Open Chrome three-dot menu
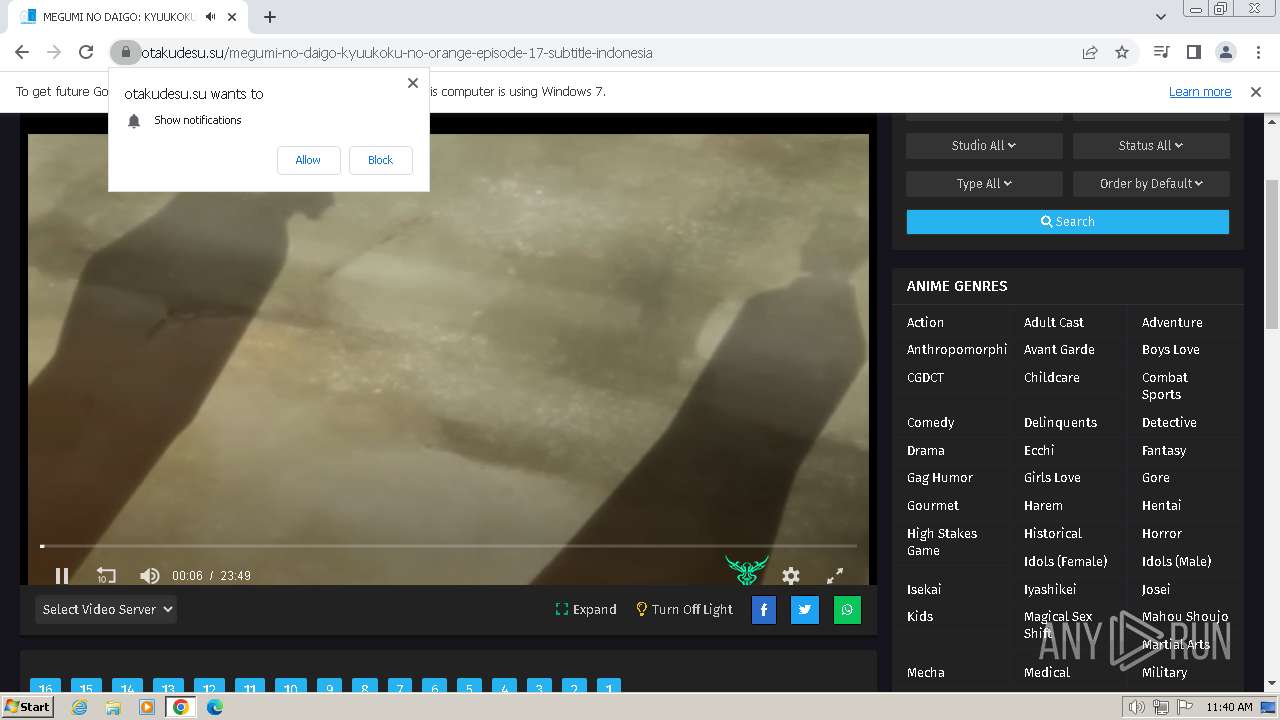 click(x=1257, y=52)
